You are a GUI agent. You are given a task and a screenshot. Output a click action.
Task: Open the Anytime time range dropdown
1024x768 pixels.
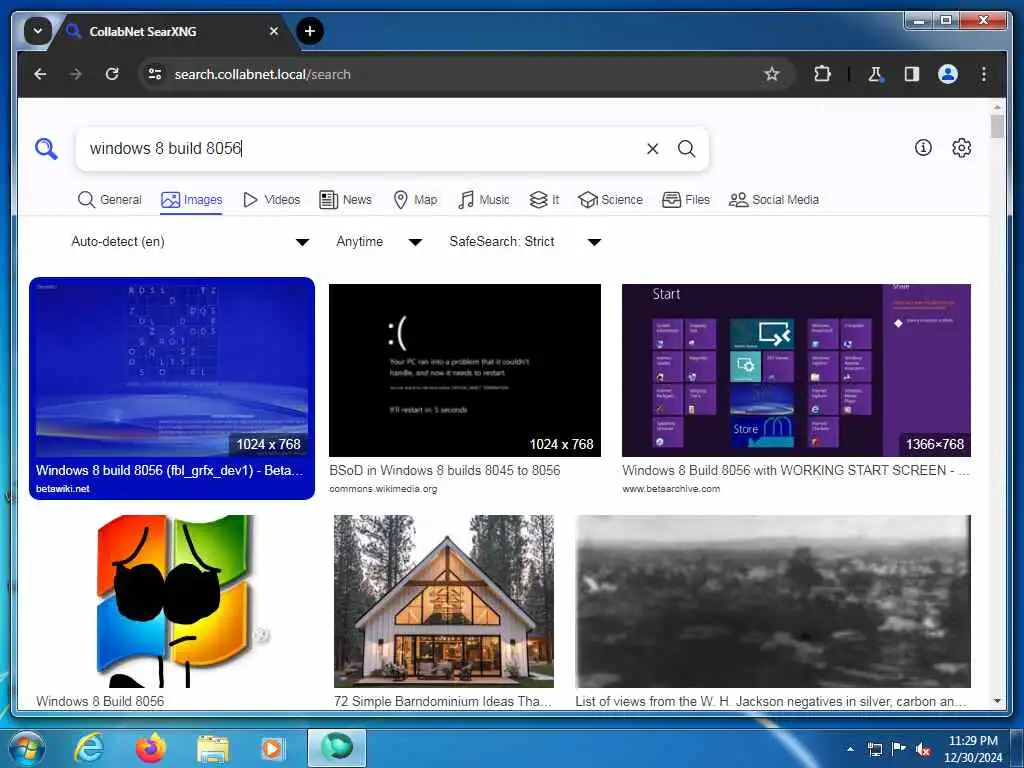379,242
